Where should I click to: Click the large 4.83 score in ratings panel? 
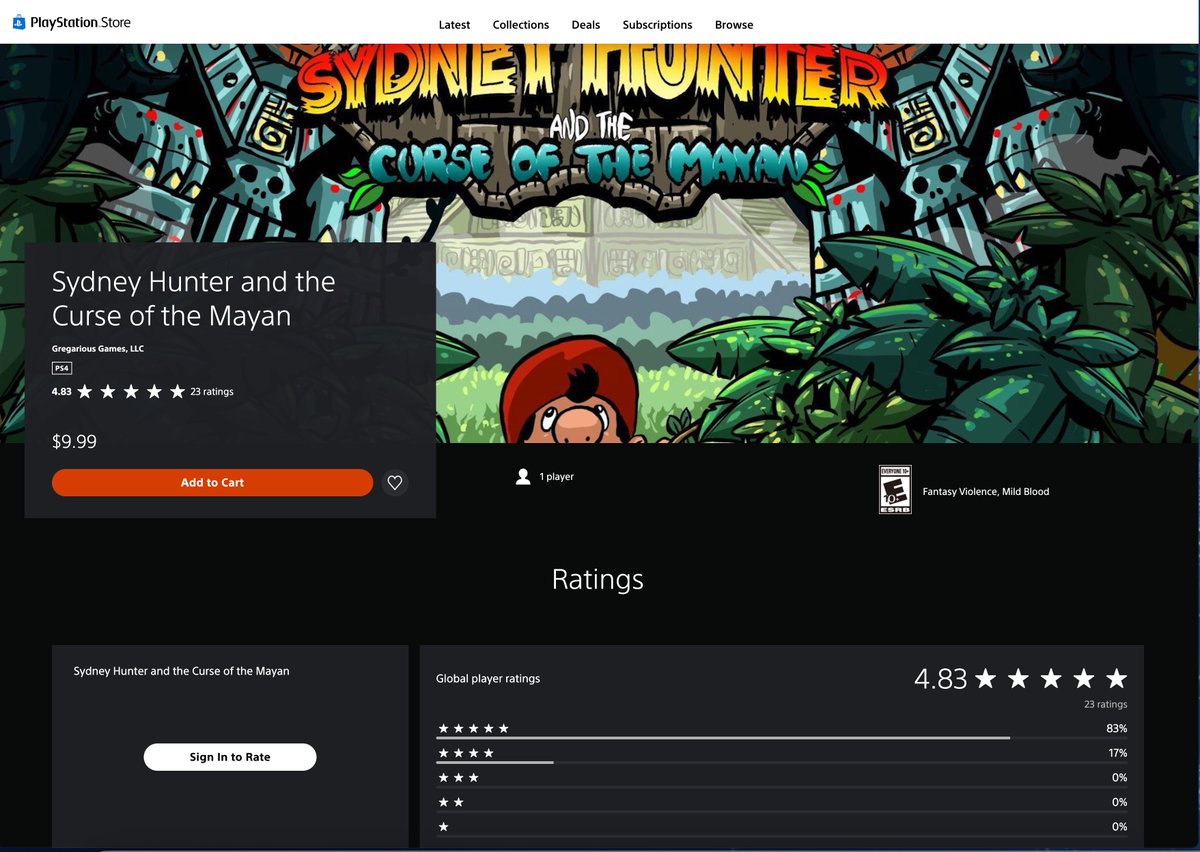(x=941, y=679)
